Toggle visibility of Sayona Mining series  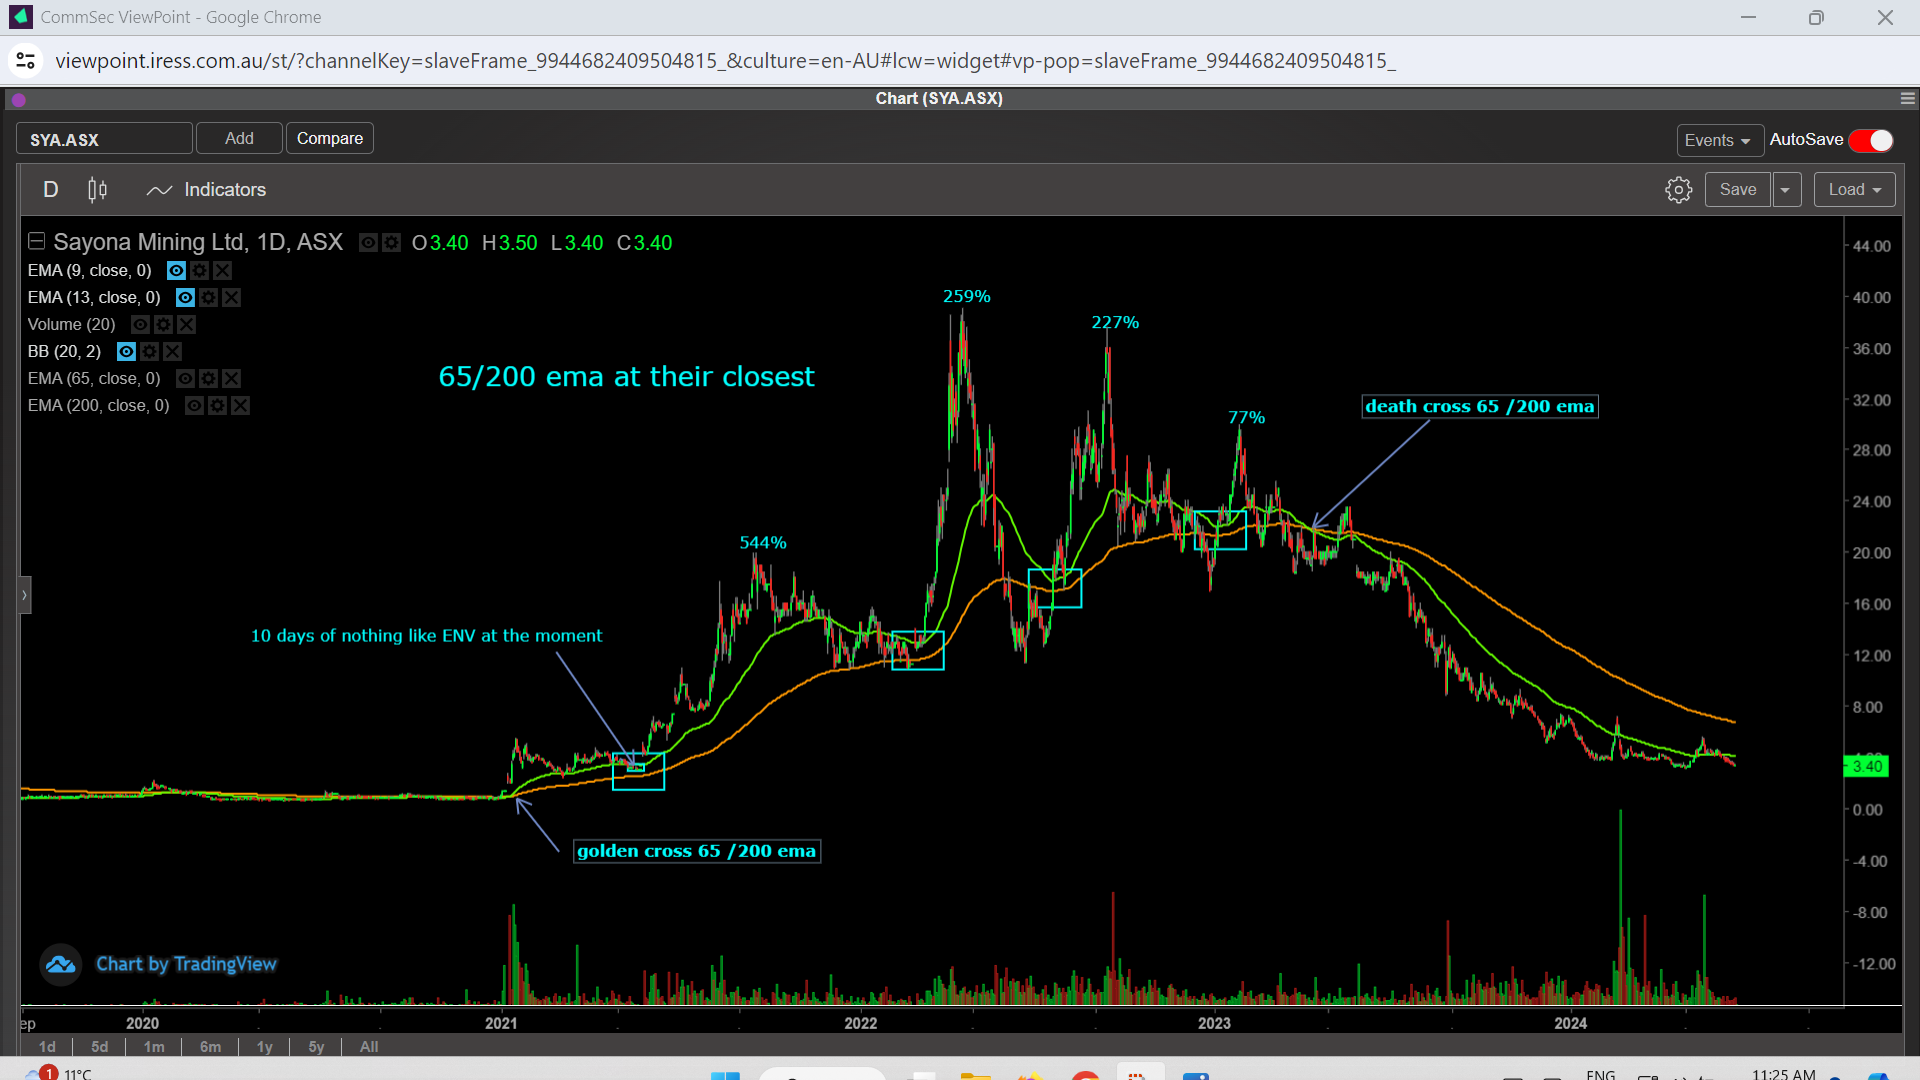[368, 243]
